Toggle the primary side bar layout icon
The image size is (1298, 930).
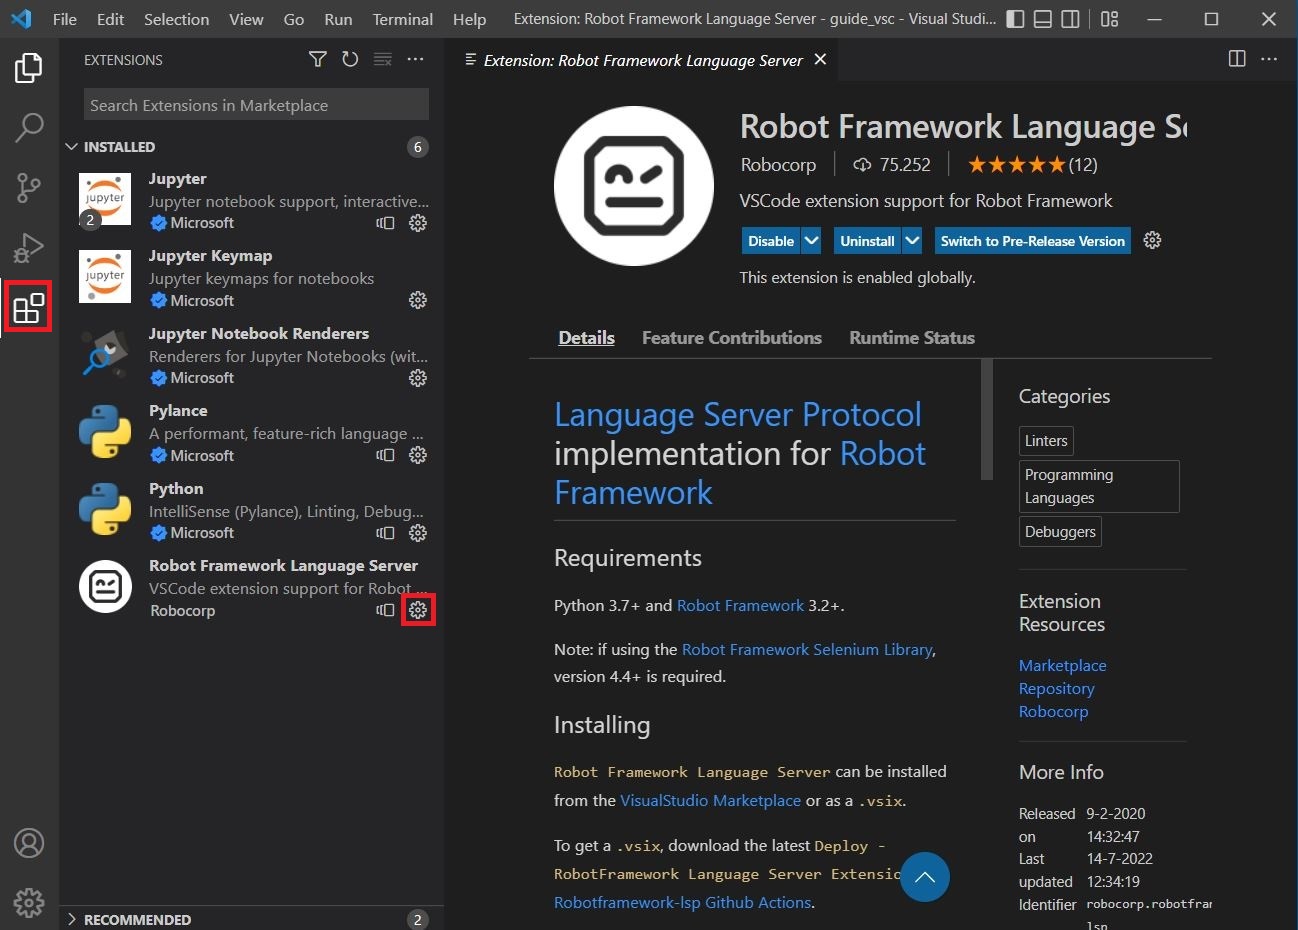coord(1015,19)
